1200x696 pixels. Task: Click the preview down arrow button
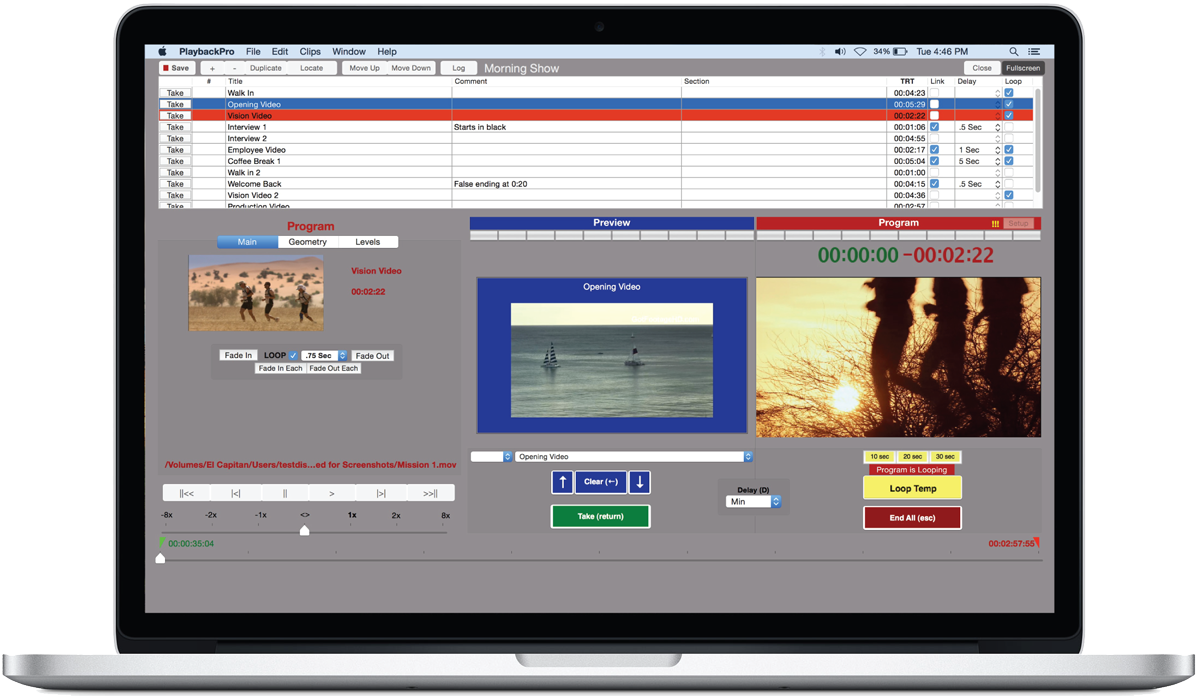(x=640, y=482)
